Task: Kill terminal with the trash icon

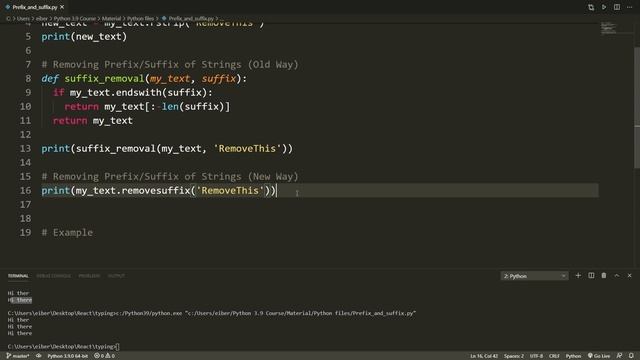Action: 604,276
